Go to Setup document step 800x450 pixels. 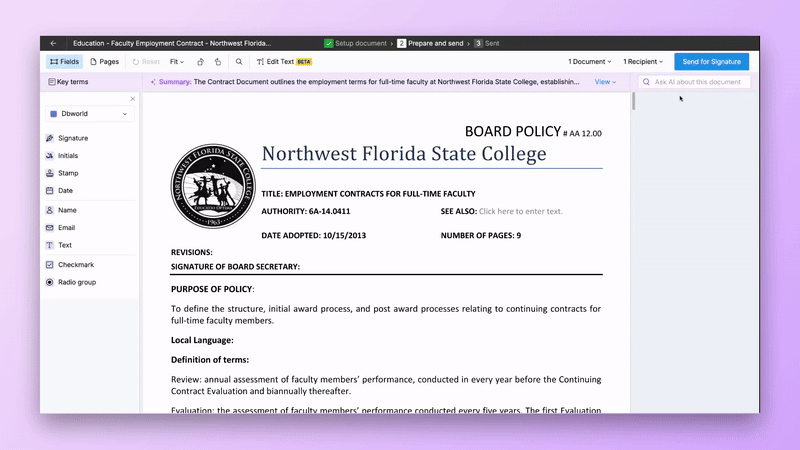click(356, 43)
